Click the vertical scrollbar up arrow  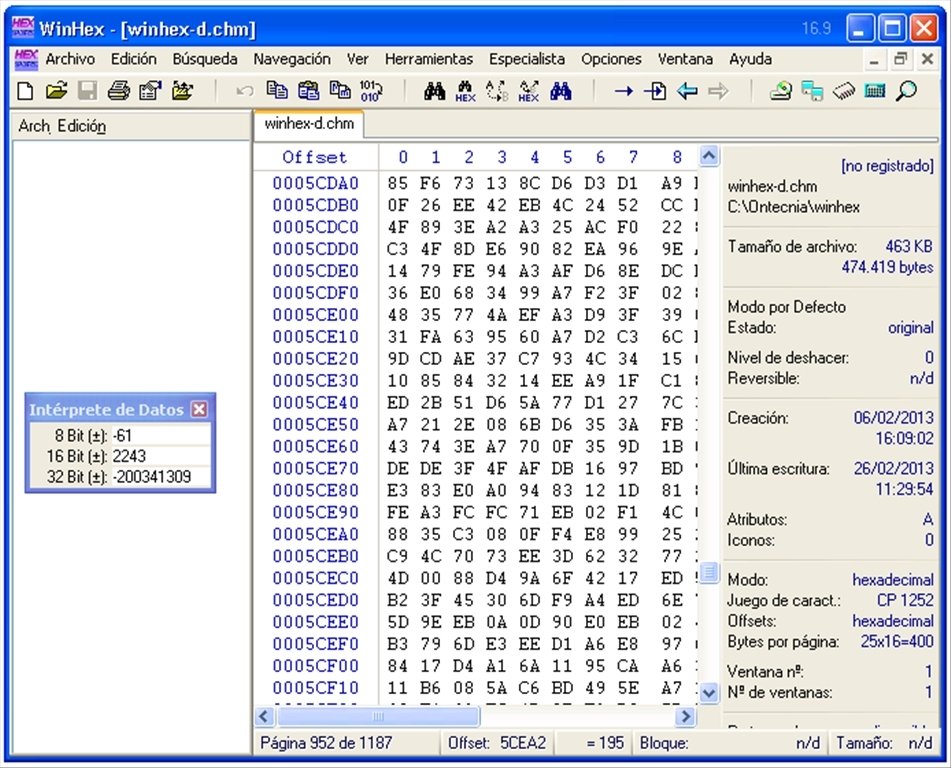pos(708,157)
